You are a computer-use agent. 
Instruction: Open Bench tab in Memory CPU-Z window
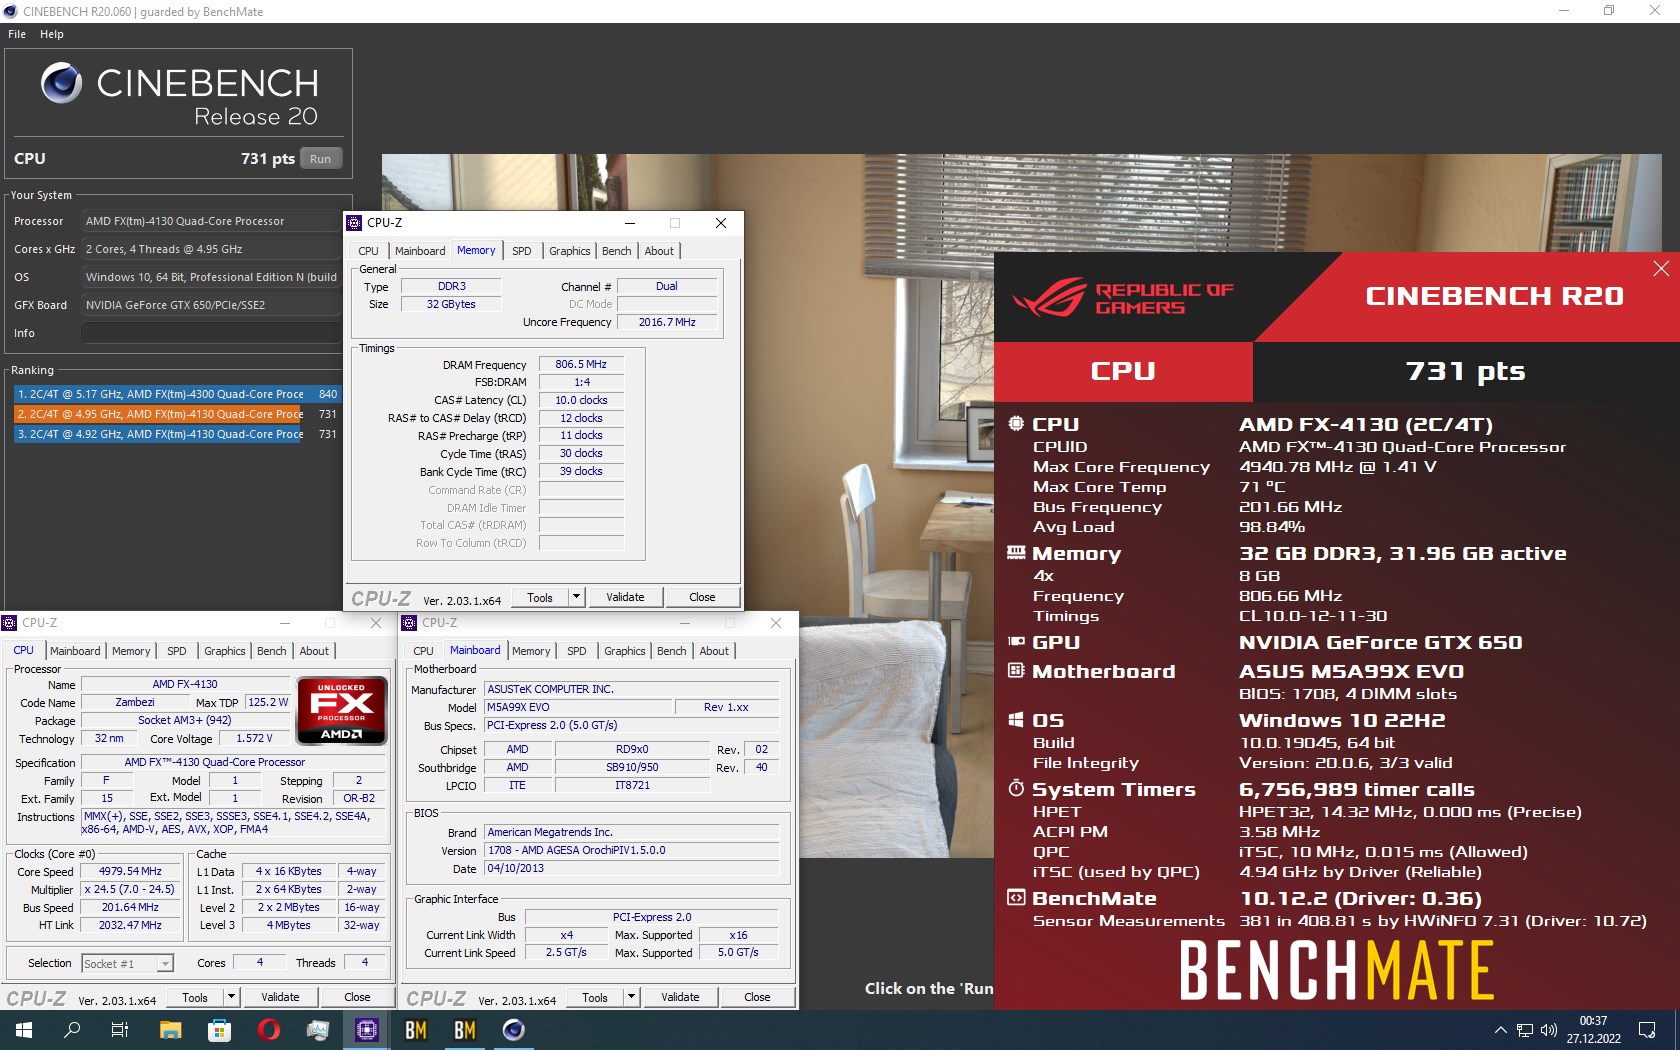617,251
